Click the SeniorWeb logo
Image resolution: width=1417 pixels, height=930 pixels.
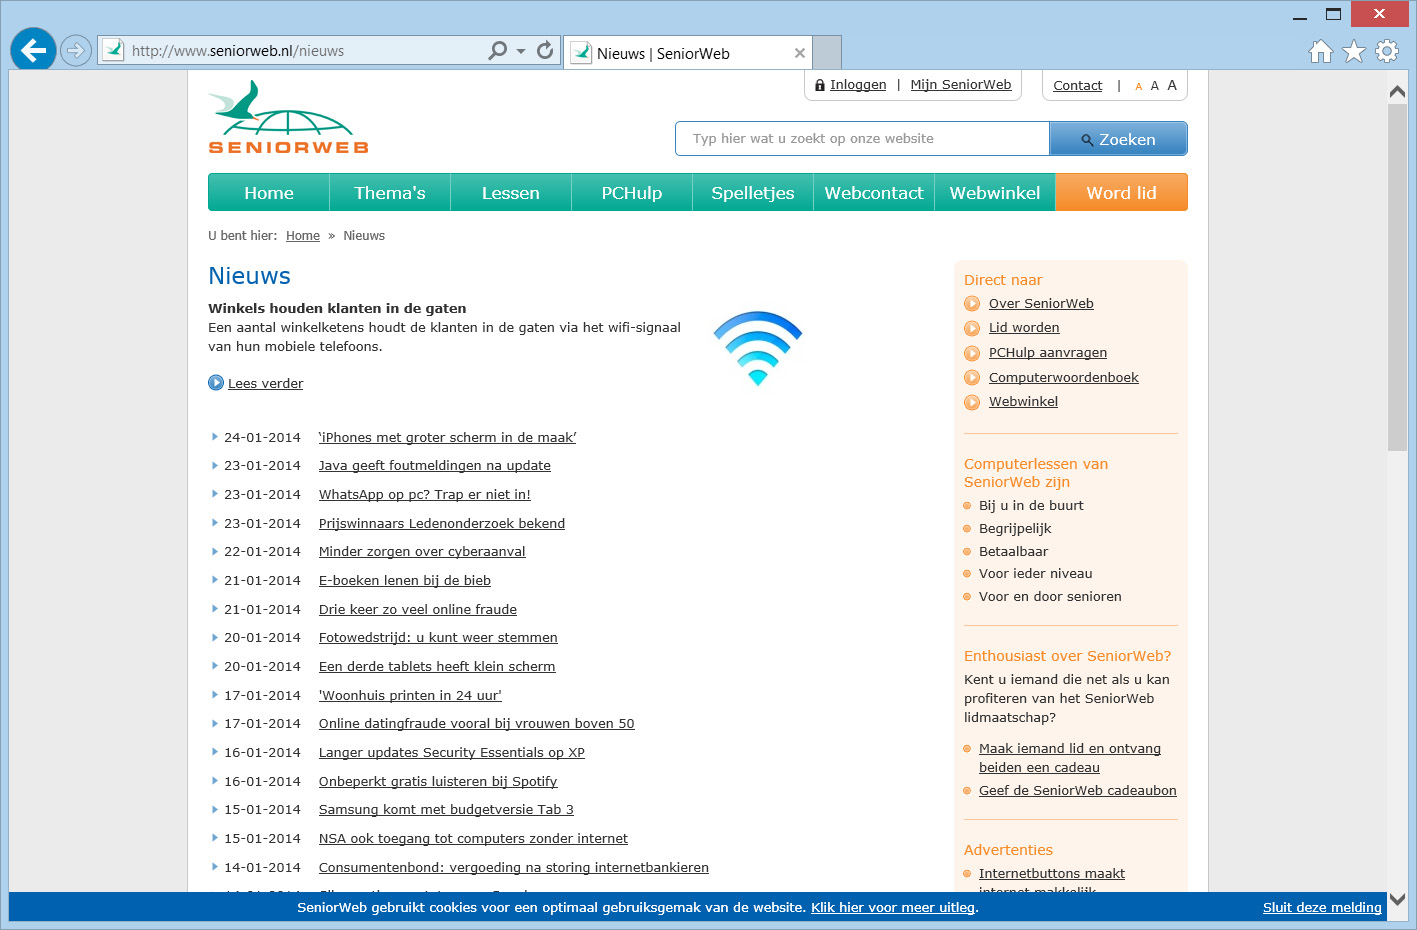288,117
